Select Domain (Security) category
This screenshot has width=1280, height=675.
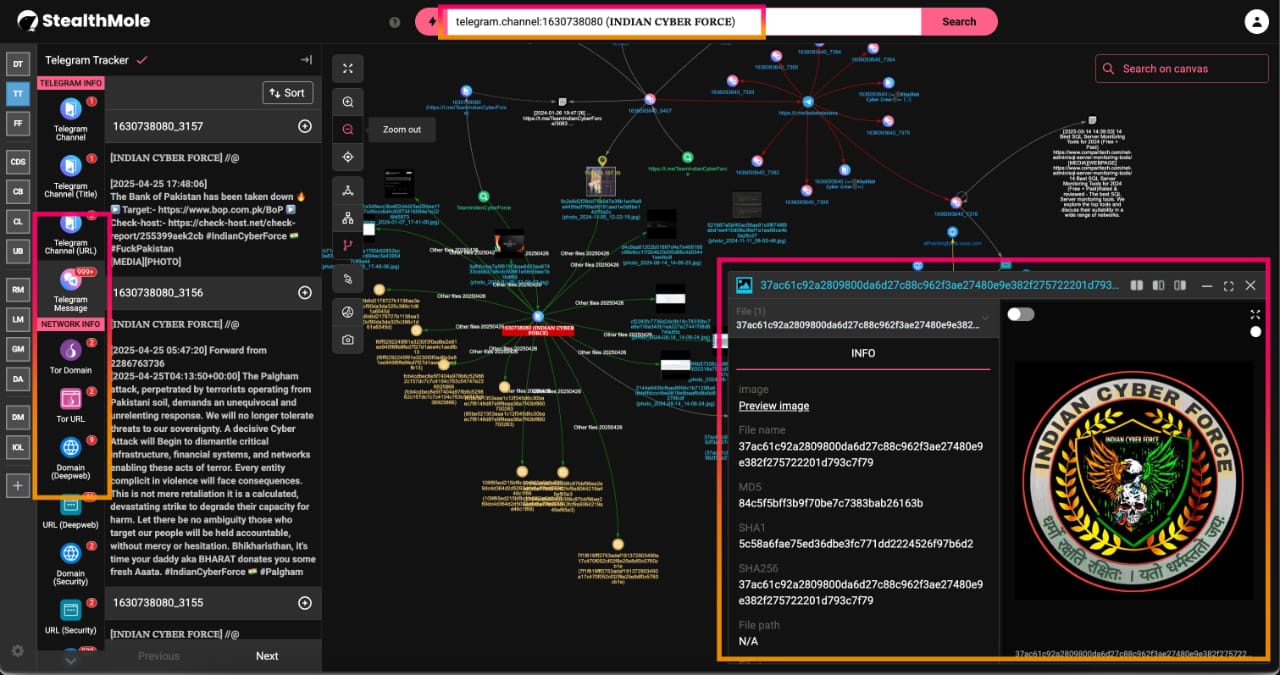pyautogui.click(x=71, y=565)
